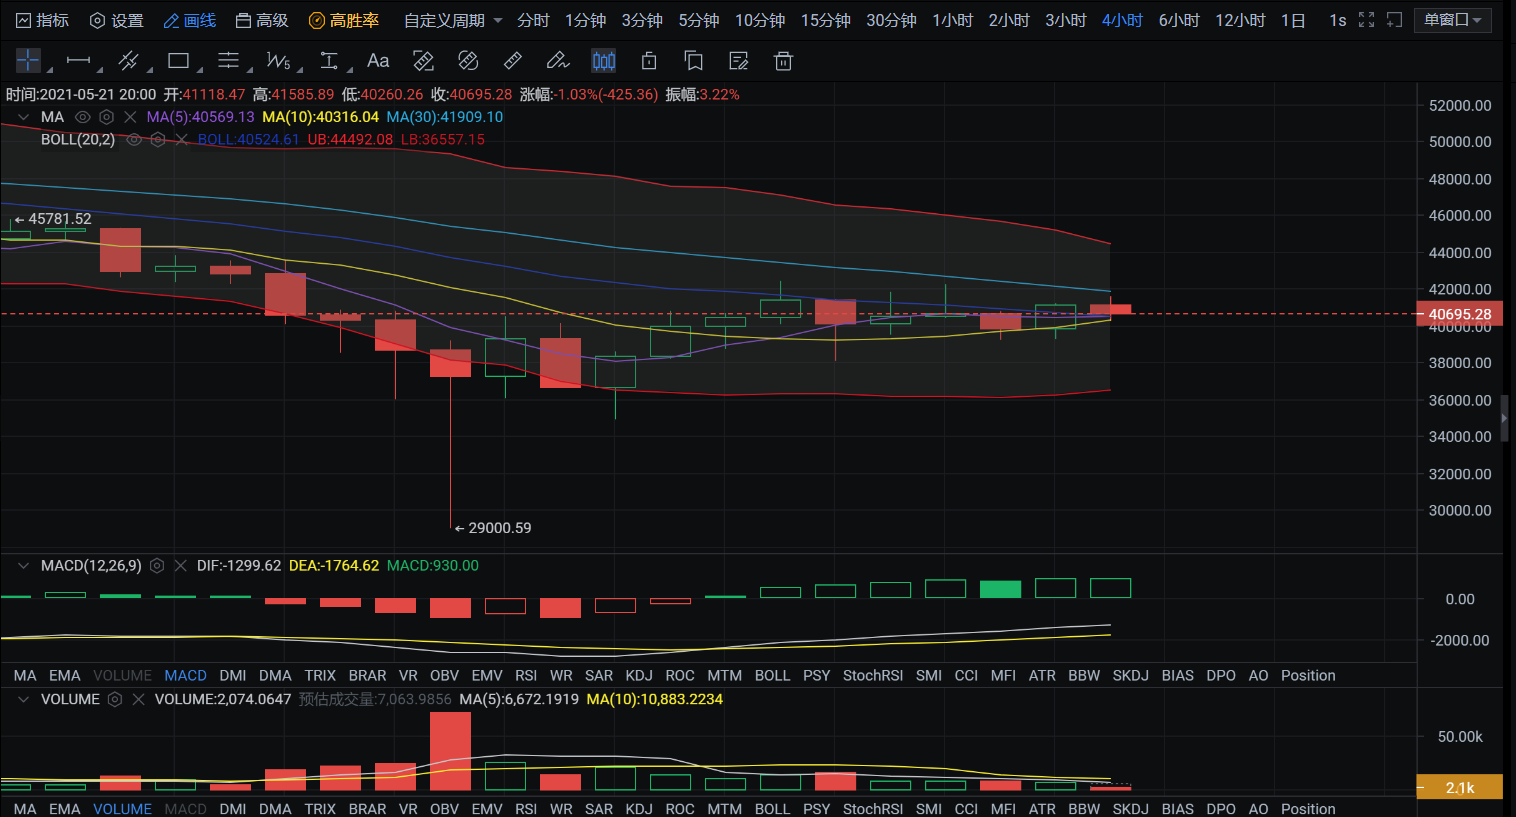Viewport: 1516px width, 817px height.
Task: Delete drawings with the trash icon
Action: 784,61
